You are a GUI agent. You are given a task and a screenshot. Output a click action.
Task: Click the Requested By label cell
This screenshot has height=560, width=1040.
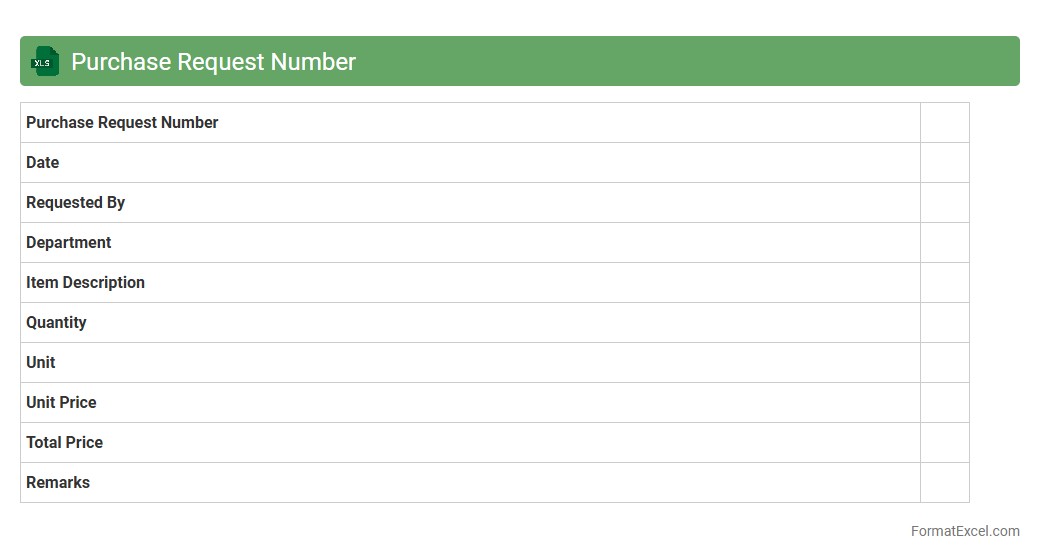pyautogui.click(x=76, y=202)
